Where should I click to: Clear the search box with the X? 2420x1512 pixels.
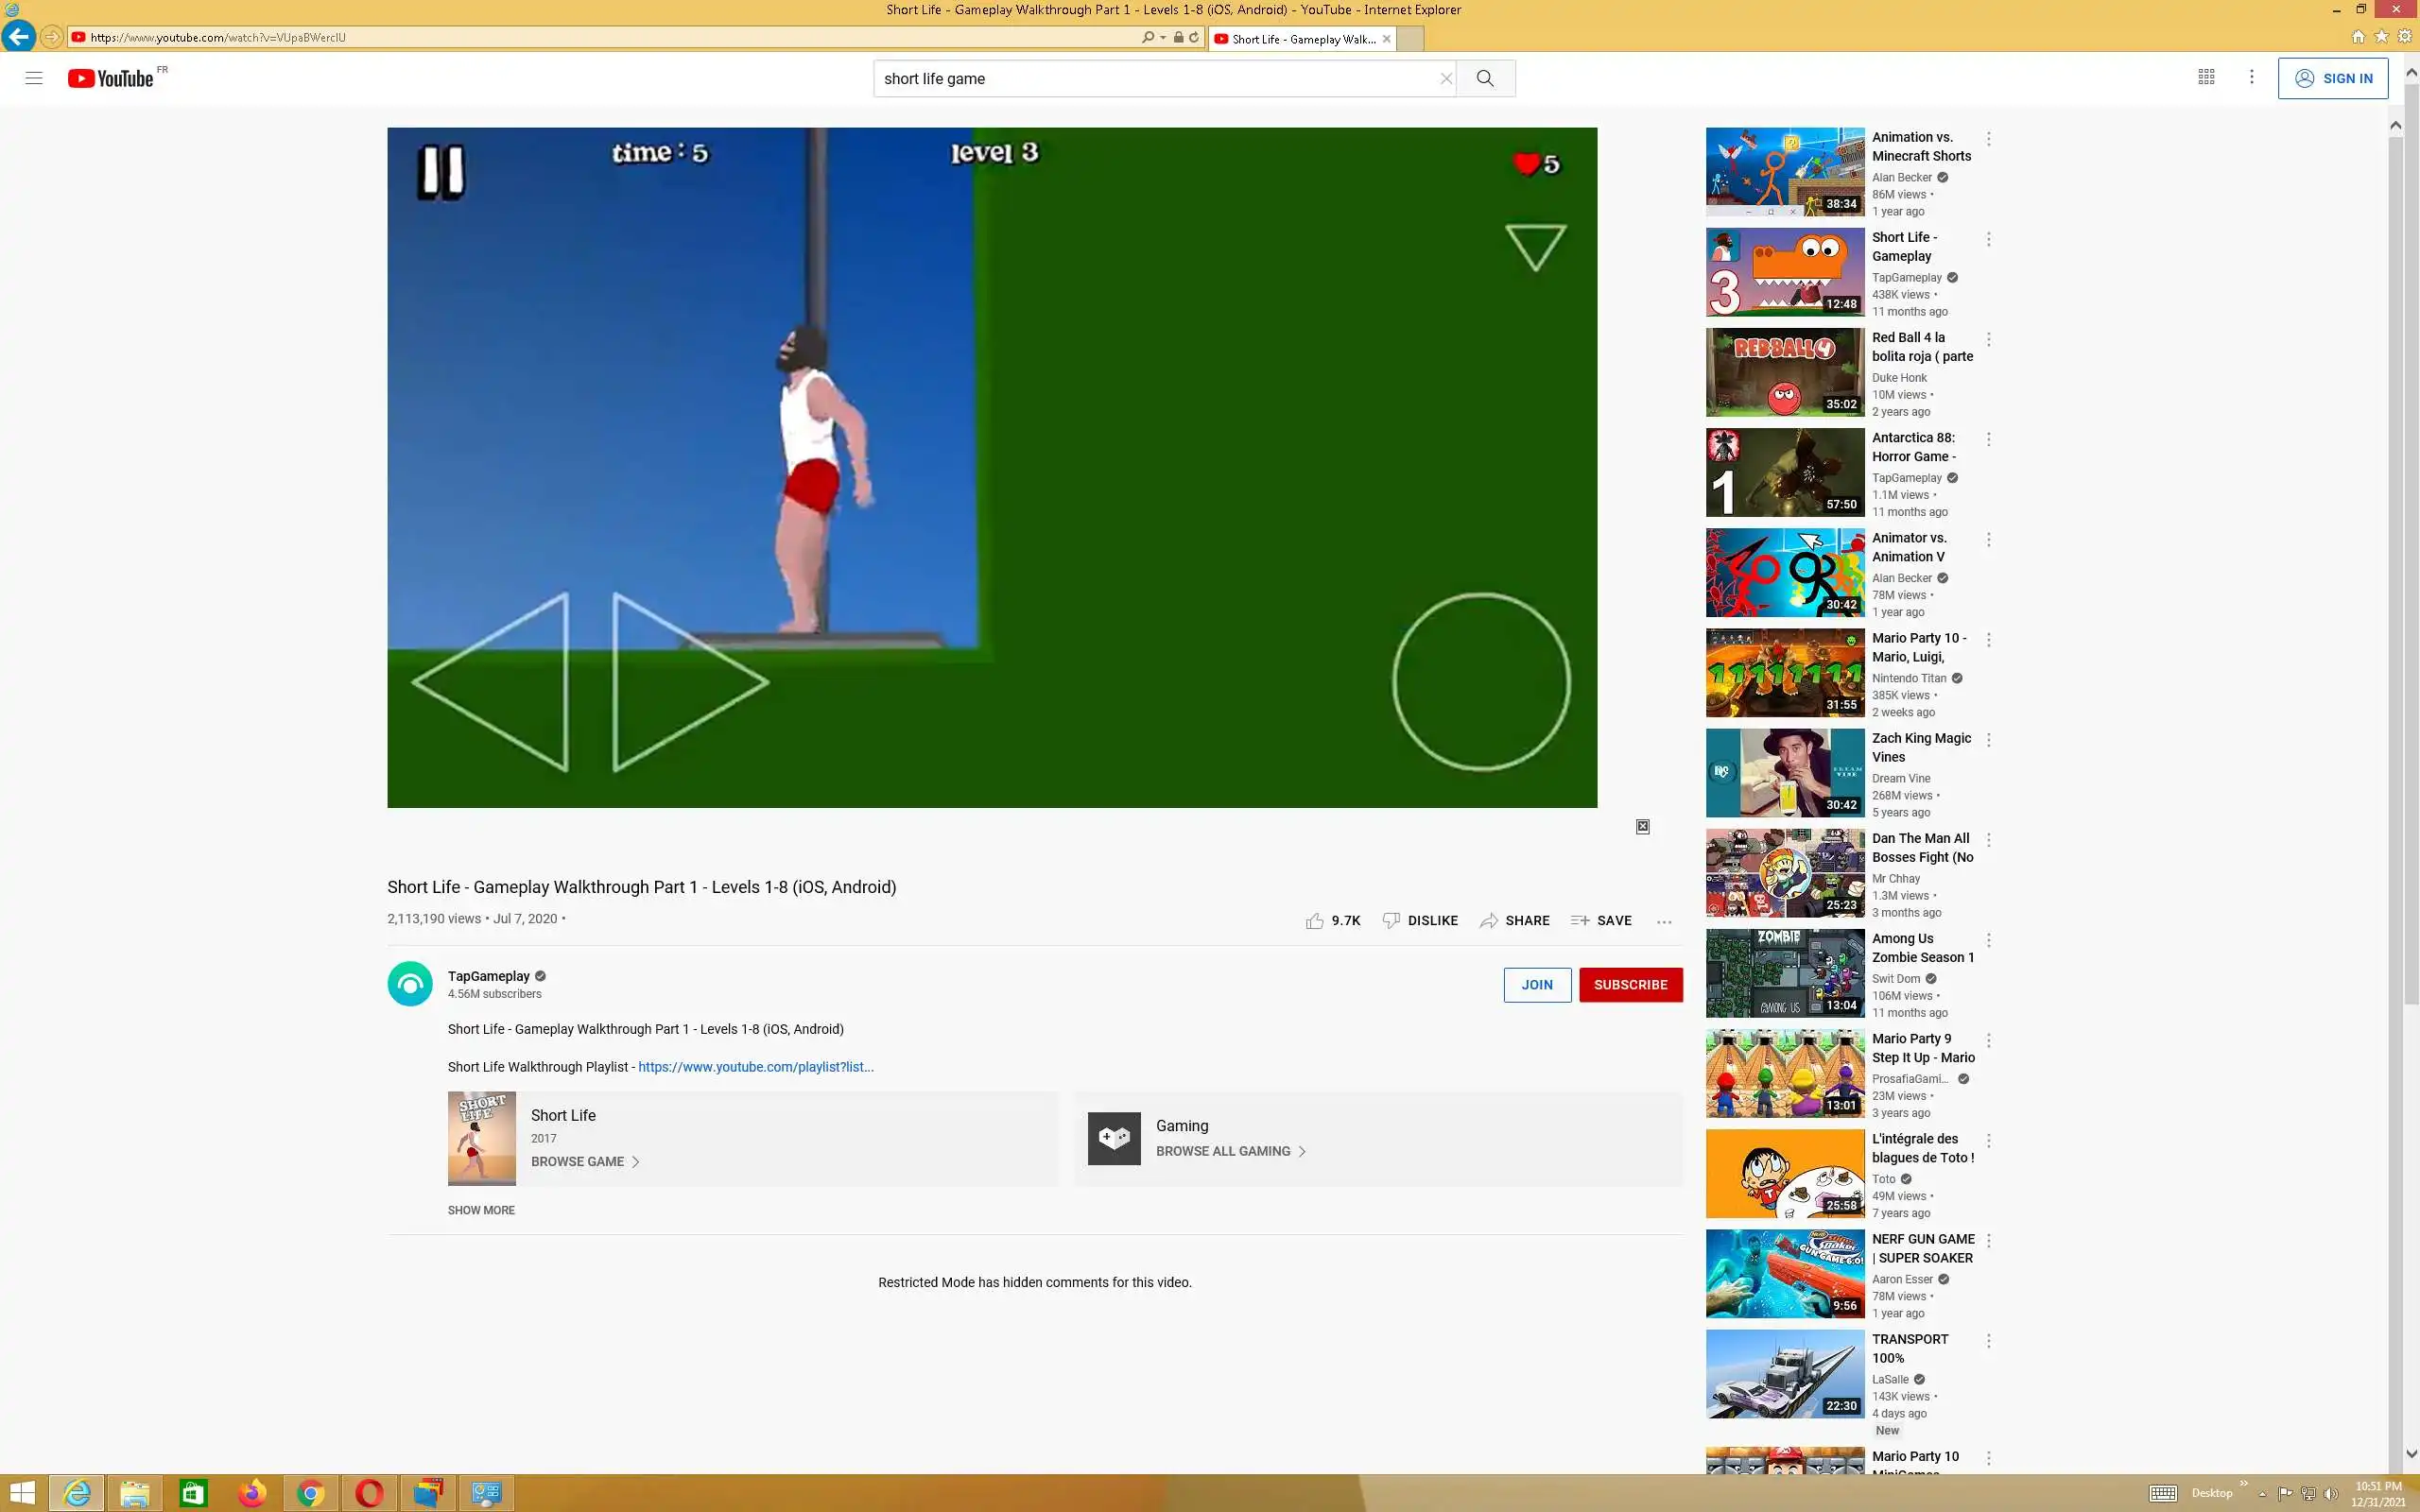[x=1445, y=78]
